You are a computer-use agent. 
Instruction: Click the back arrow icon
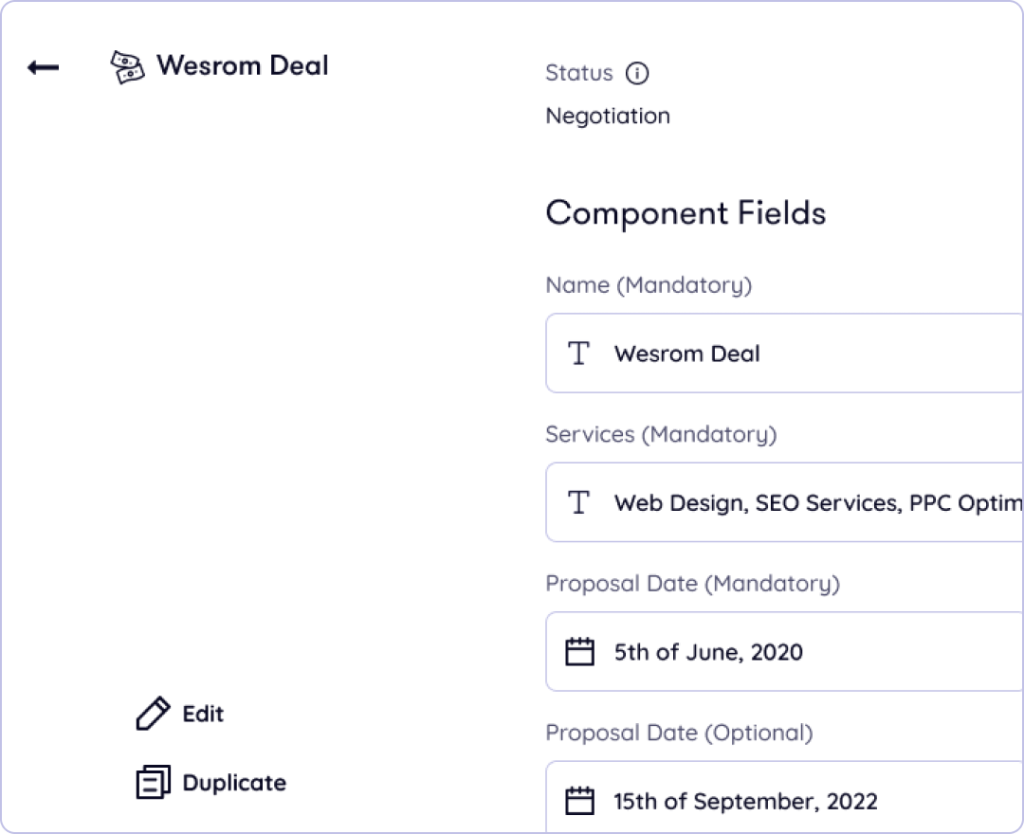(43, 68)
